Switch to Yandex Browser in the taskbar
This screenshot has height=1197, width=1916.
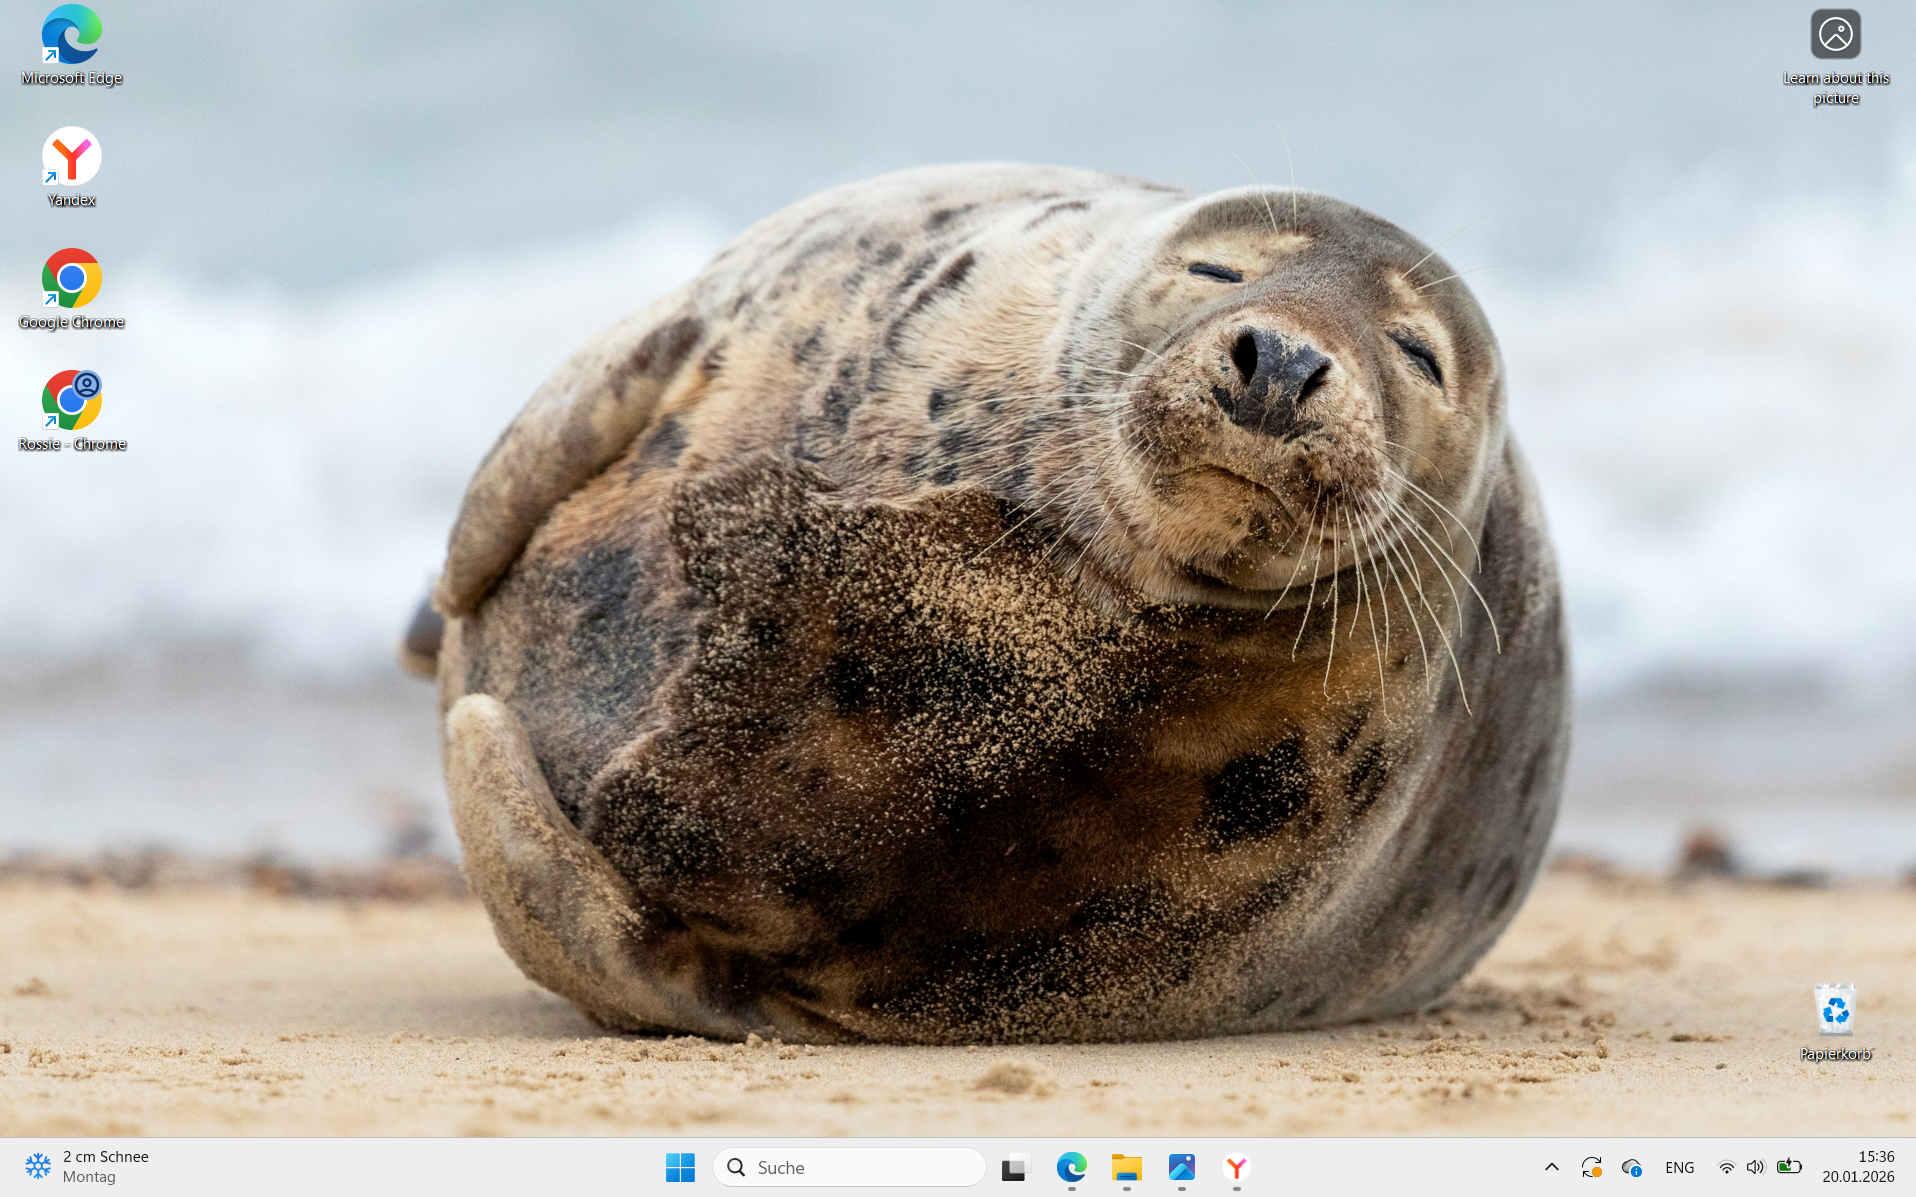[1236, 1167]
